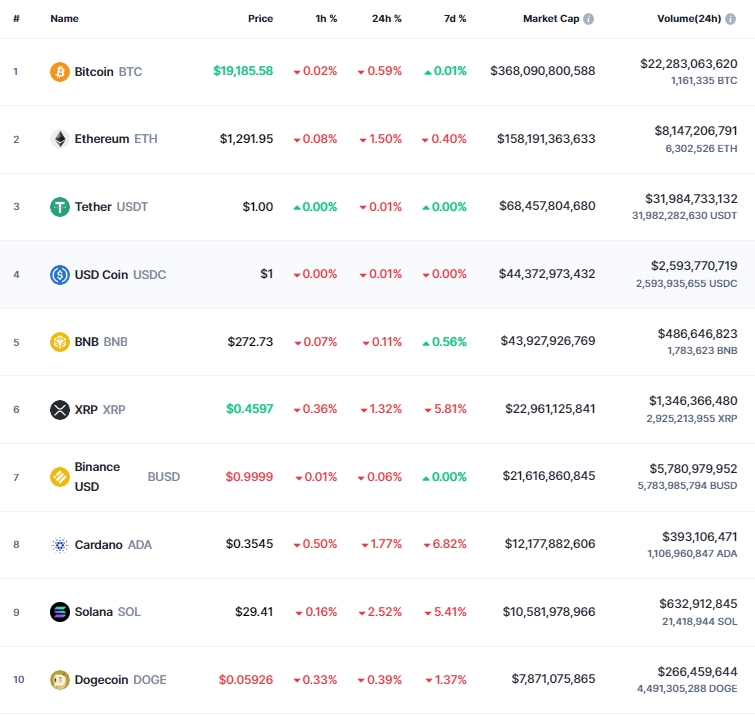Open the USD Coin USDC name link
This screenshot has height=716, width=755.
click(x=120, y=275)
